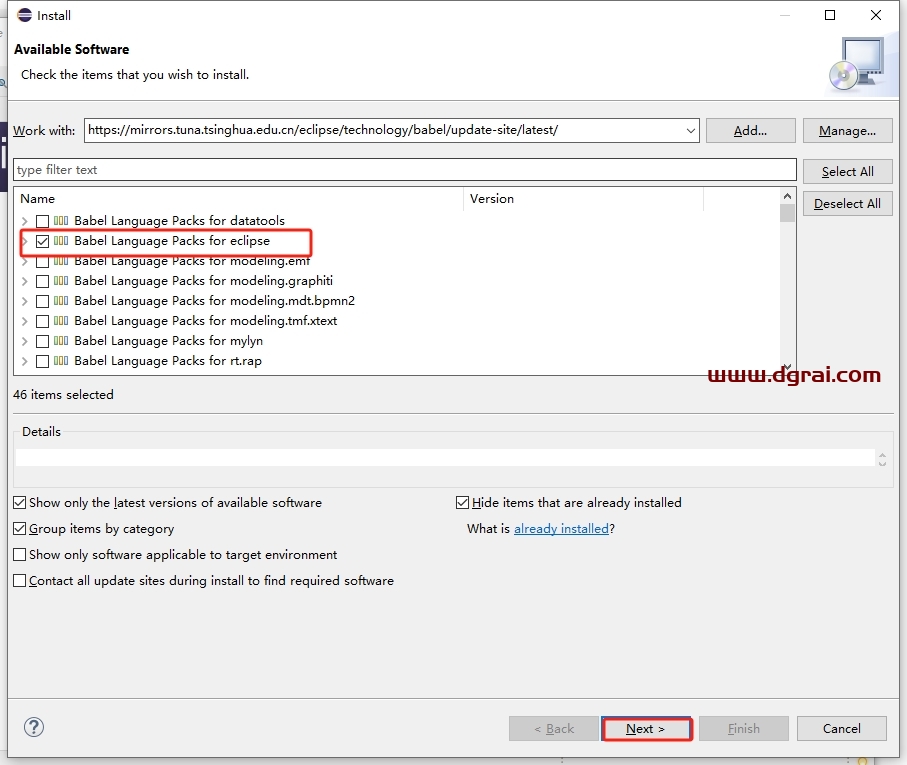
Task: Select 'Babel Language Packs for rt.rap' row text
Action: (x=168, y=361)
